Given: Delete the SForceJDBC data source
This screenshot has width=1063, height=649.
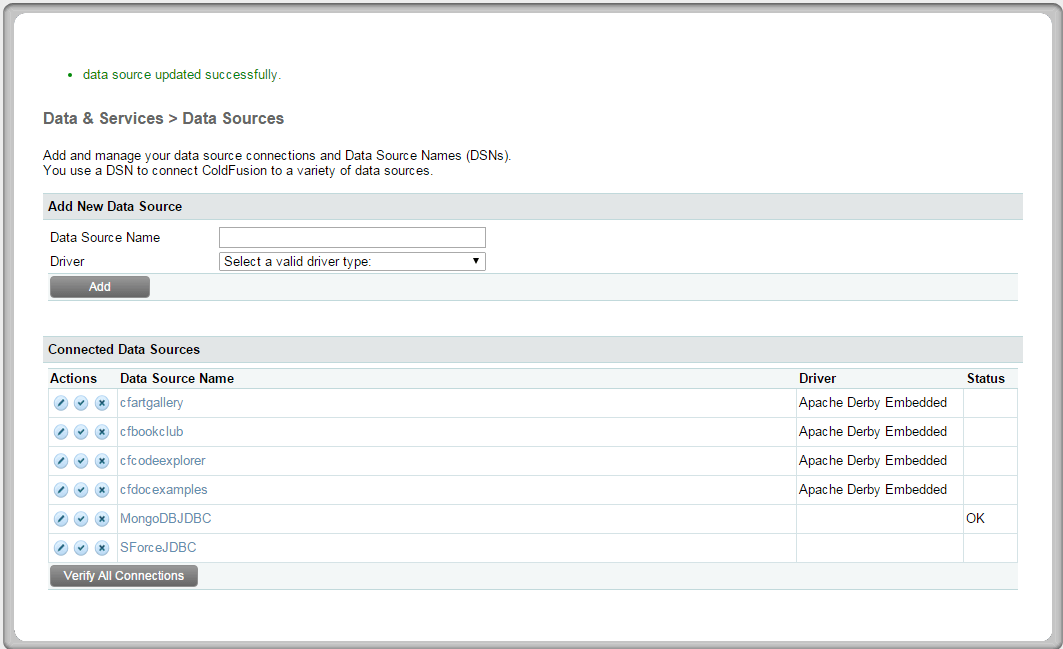Looking at the screenshot, I should tap(102, 548).
